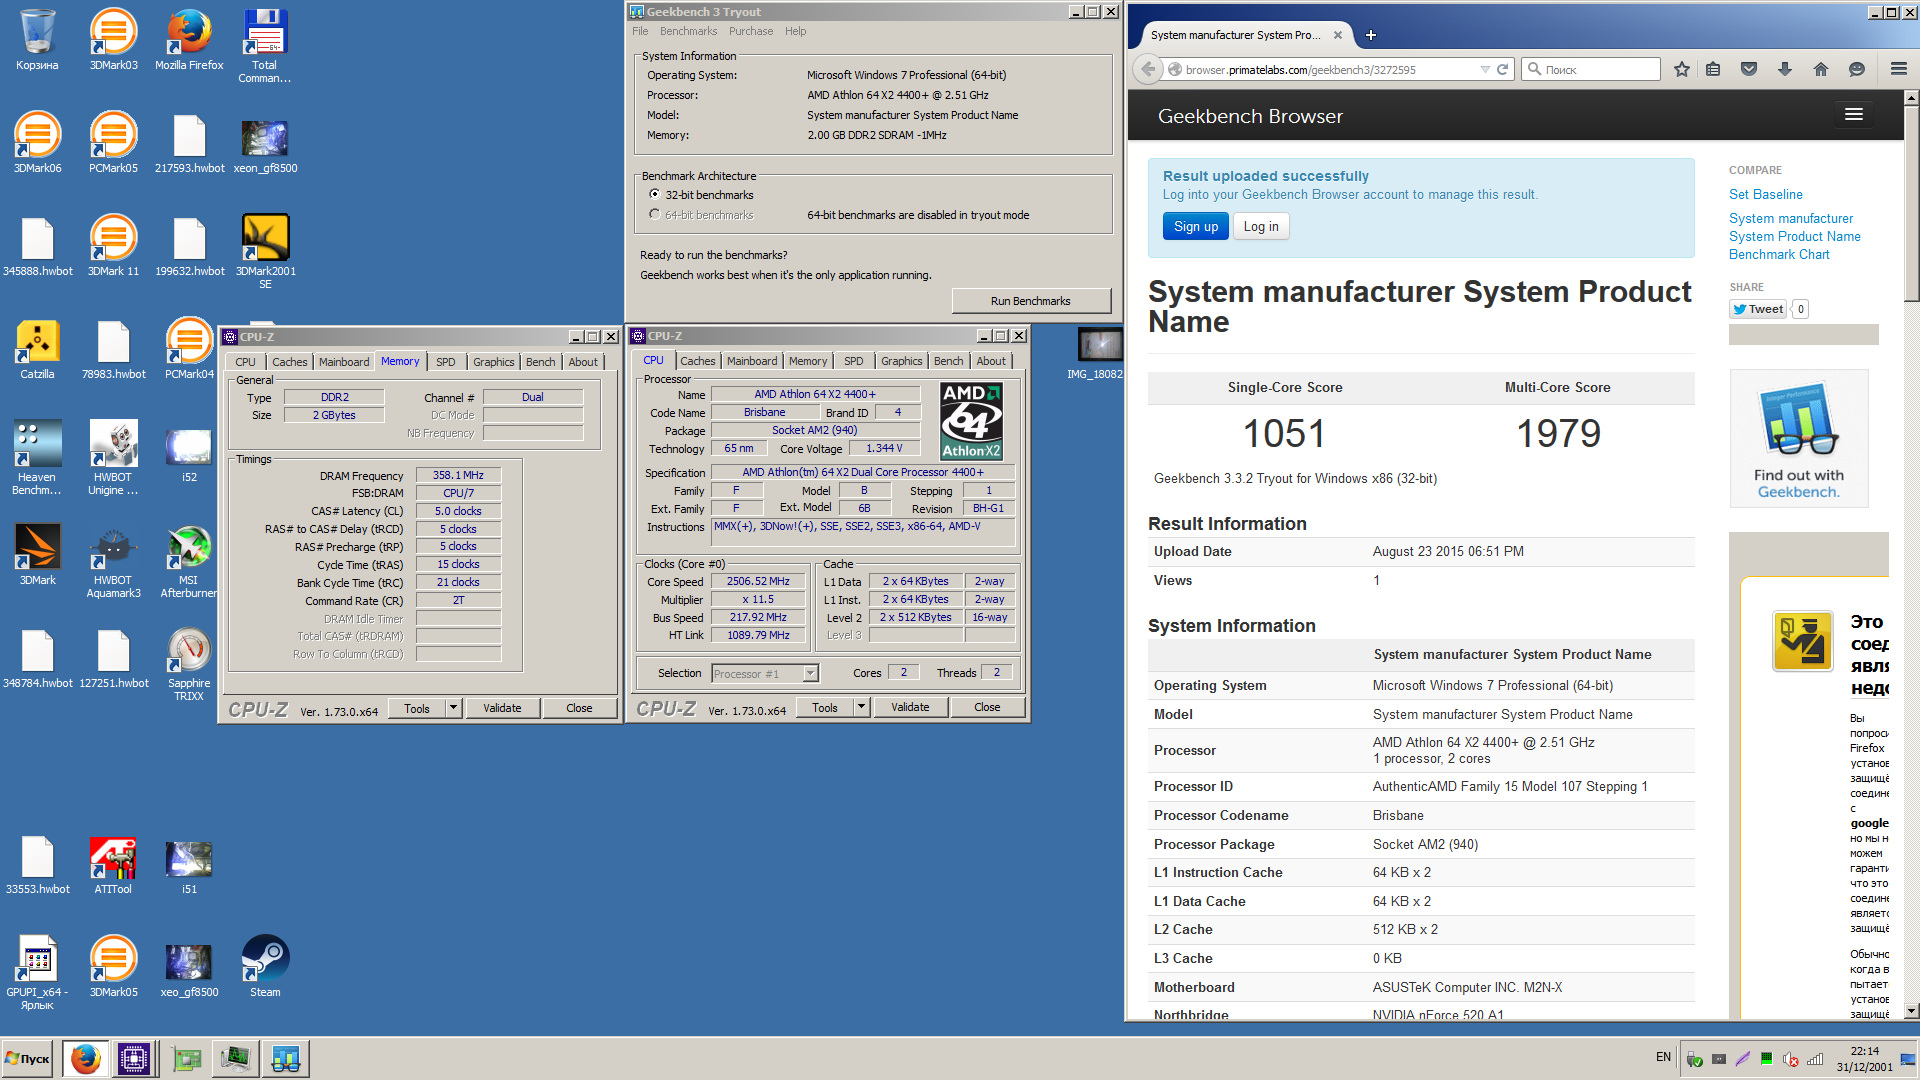This screenshot has width=1920, height=1080.
Task: Open the Geekbench File menu
Action: (640, 31)
